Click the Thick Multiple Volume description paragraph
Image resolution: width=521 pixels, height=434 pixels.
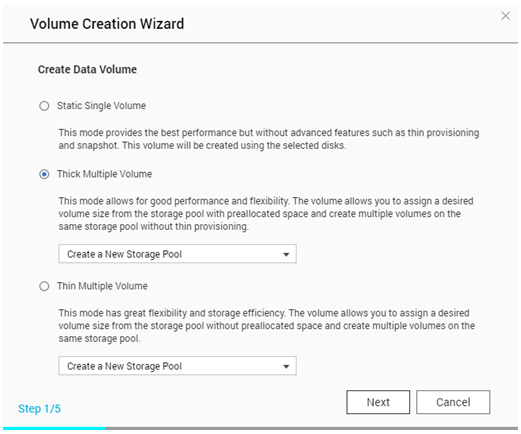pyautogui.click(x=266, y=214)
